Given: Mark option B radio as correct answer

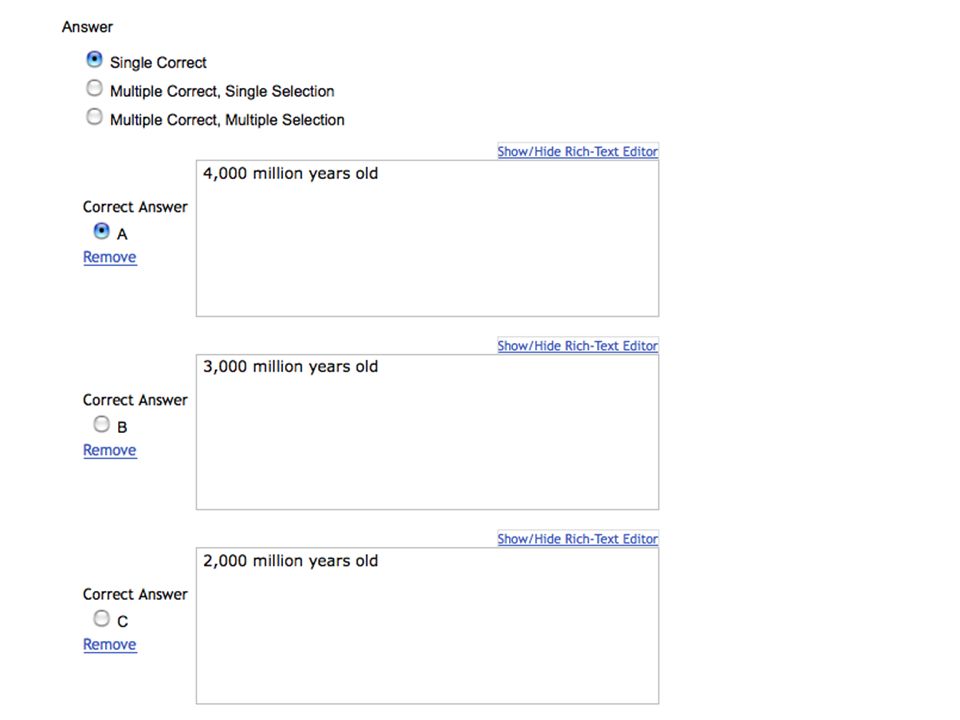Looking at the screenshot, I should (x=102, y=424).
